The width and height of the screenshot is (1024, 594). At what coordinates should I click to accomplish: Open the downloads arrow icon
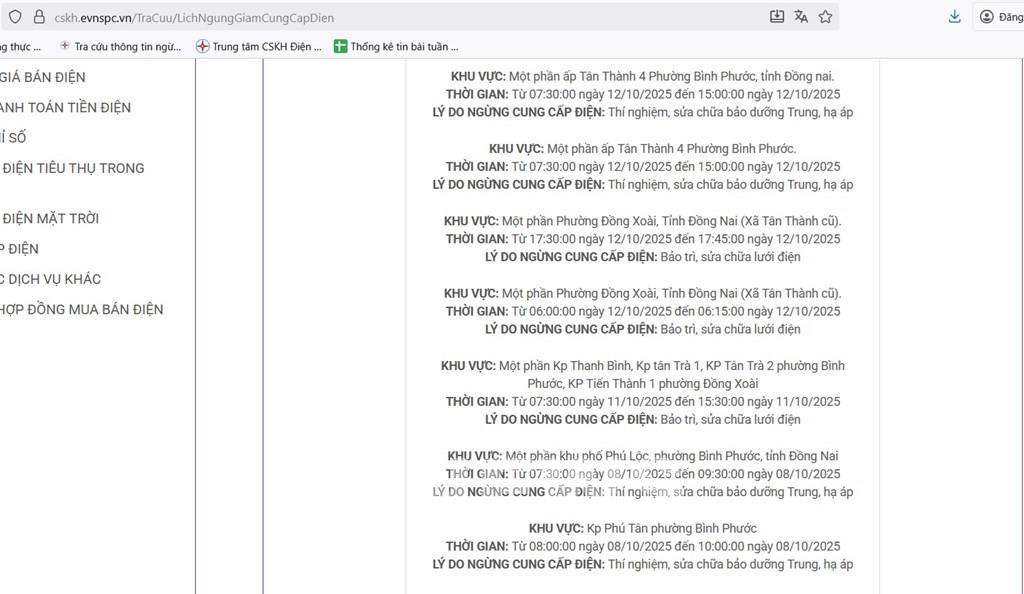pos(955,17)
